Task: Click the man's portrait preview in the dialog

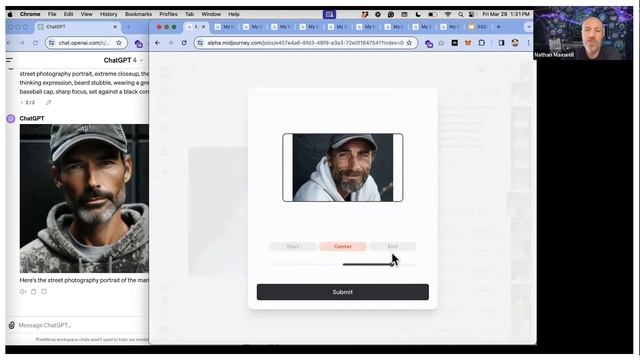Action: tap(342, 167)
